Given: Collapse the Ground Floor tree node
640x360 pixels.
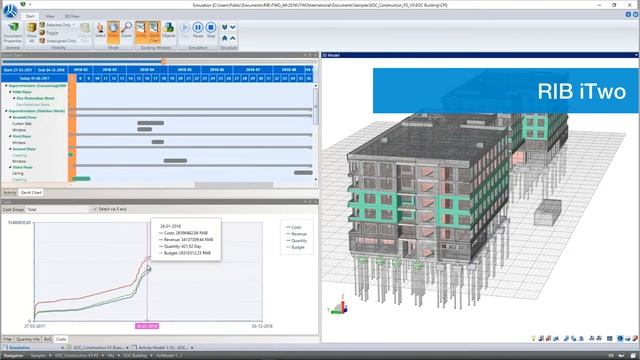Looking at the screenshot, I should coord(10,117).
